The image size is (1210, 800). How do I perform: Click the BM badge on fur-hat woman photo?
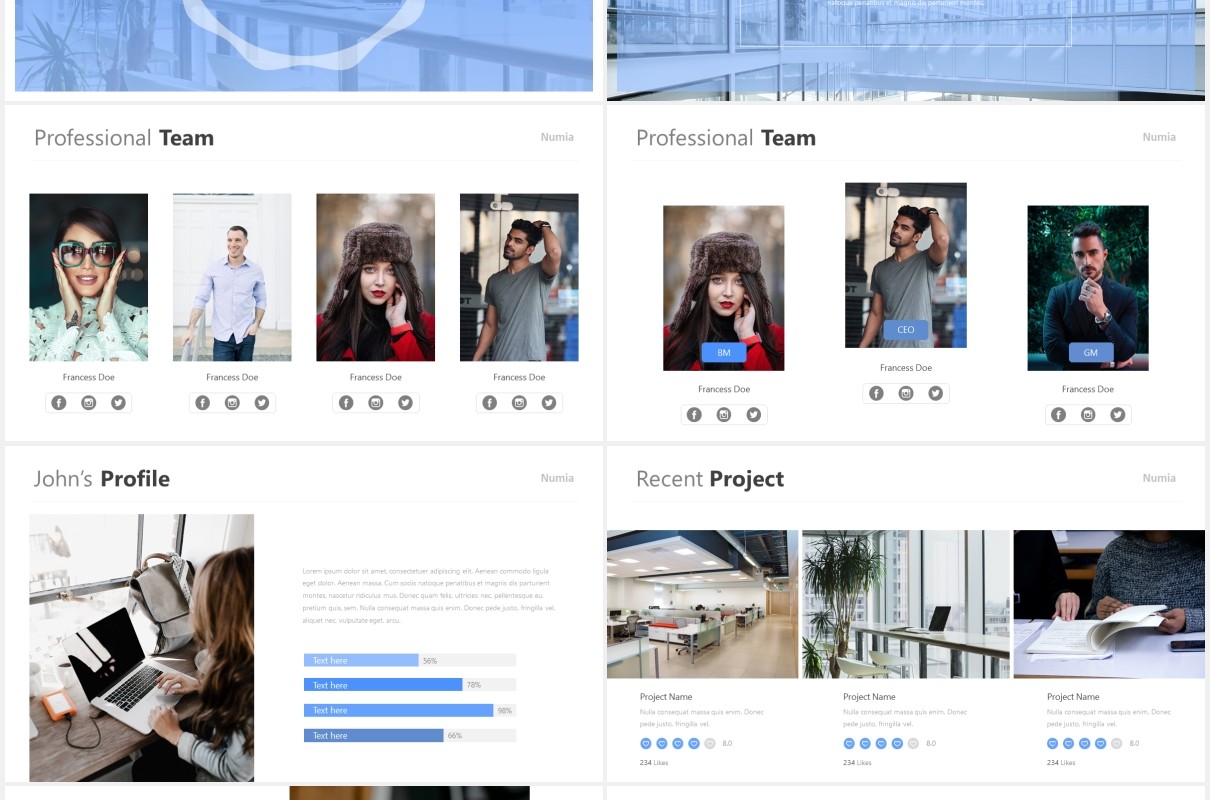724,353
